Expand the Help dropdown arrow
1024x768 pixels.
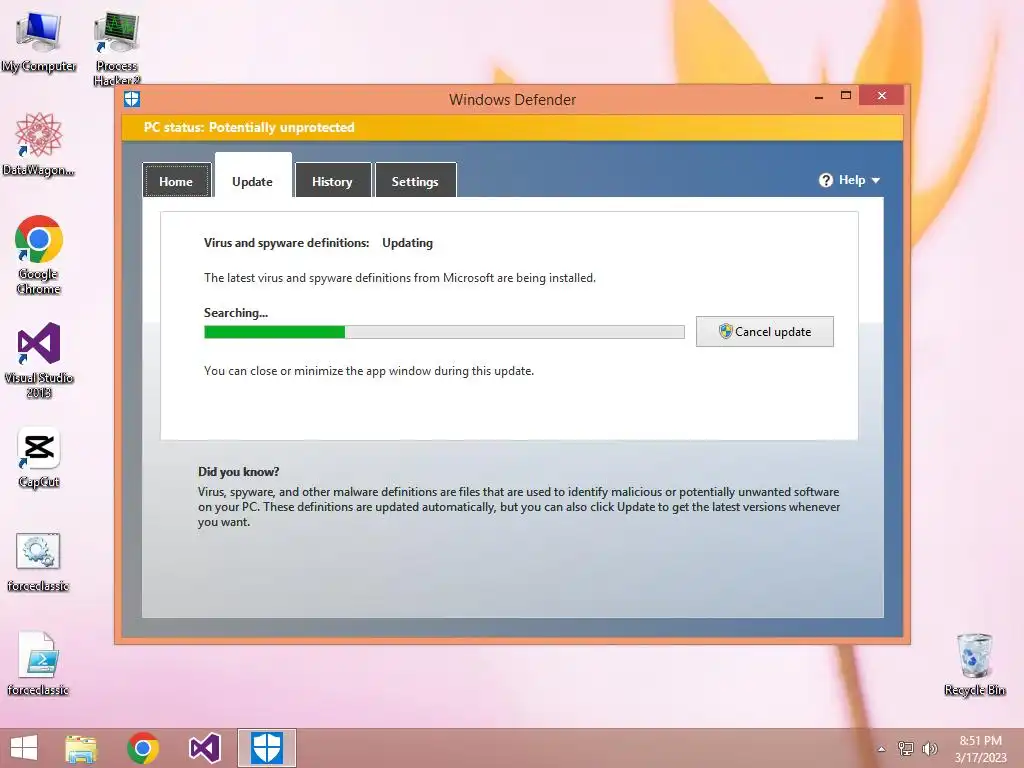[876, 180]
